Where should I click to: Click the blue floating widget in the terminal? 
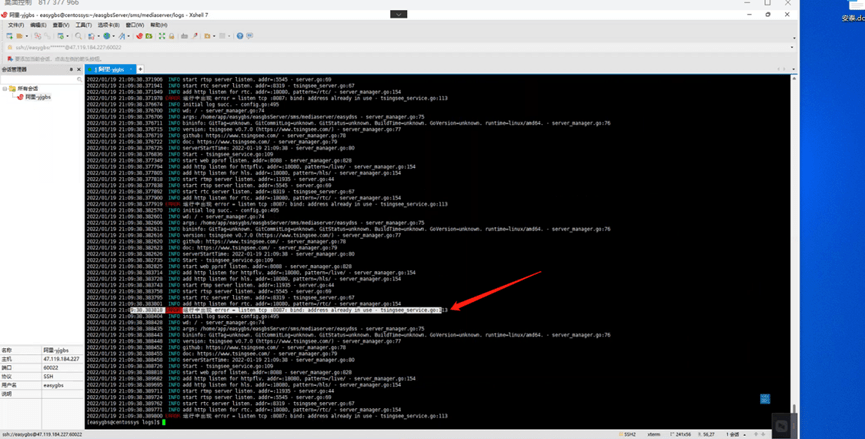[x=765, y=399]
